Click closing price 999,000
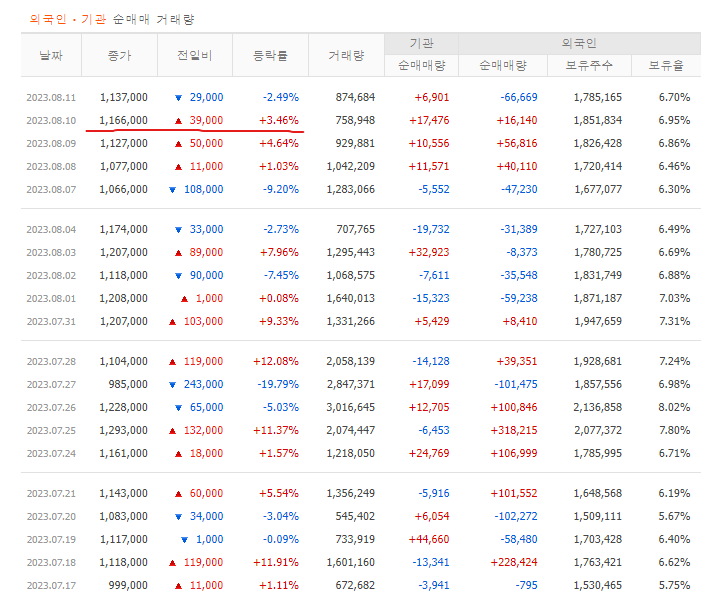 coord(128,585)
